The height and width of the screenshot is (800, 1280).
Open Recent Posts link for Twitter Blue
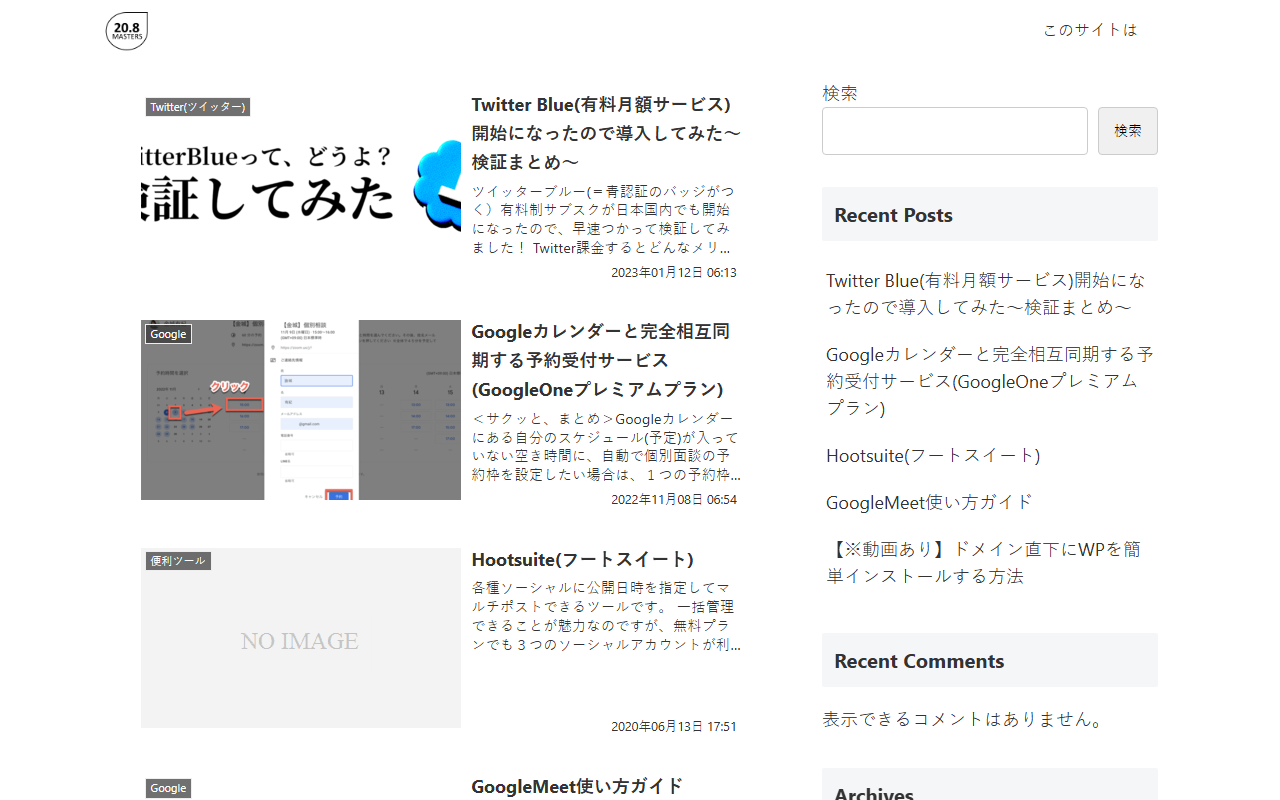(986, 294)
